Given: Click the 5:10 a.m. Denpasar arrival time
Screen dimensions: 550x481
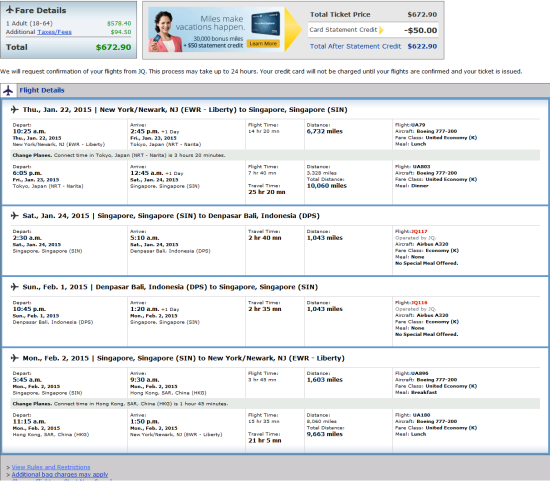Looking at the screenshot, I should [145, 238].
